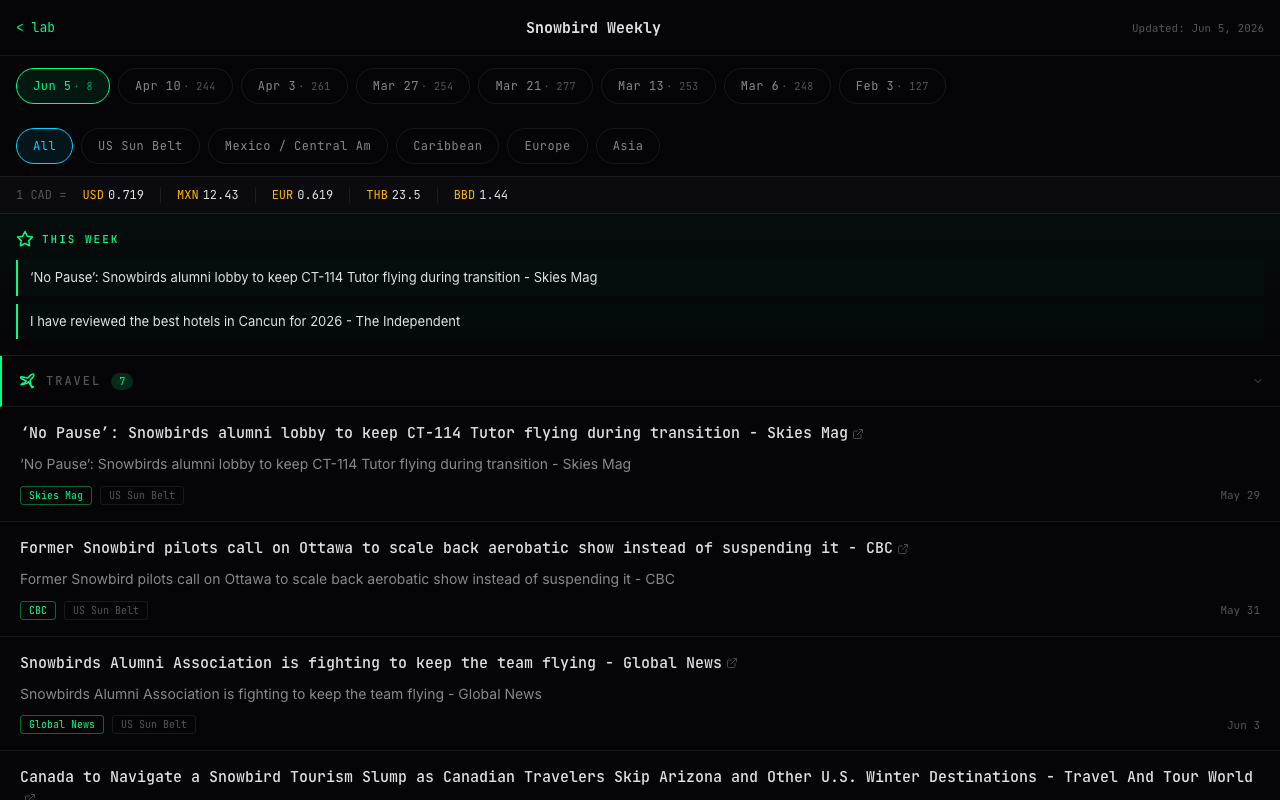This screenshot has width=1280, height=800.
Task: Open 'No Pause' highlight in This Week
Action: (640, 278)
